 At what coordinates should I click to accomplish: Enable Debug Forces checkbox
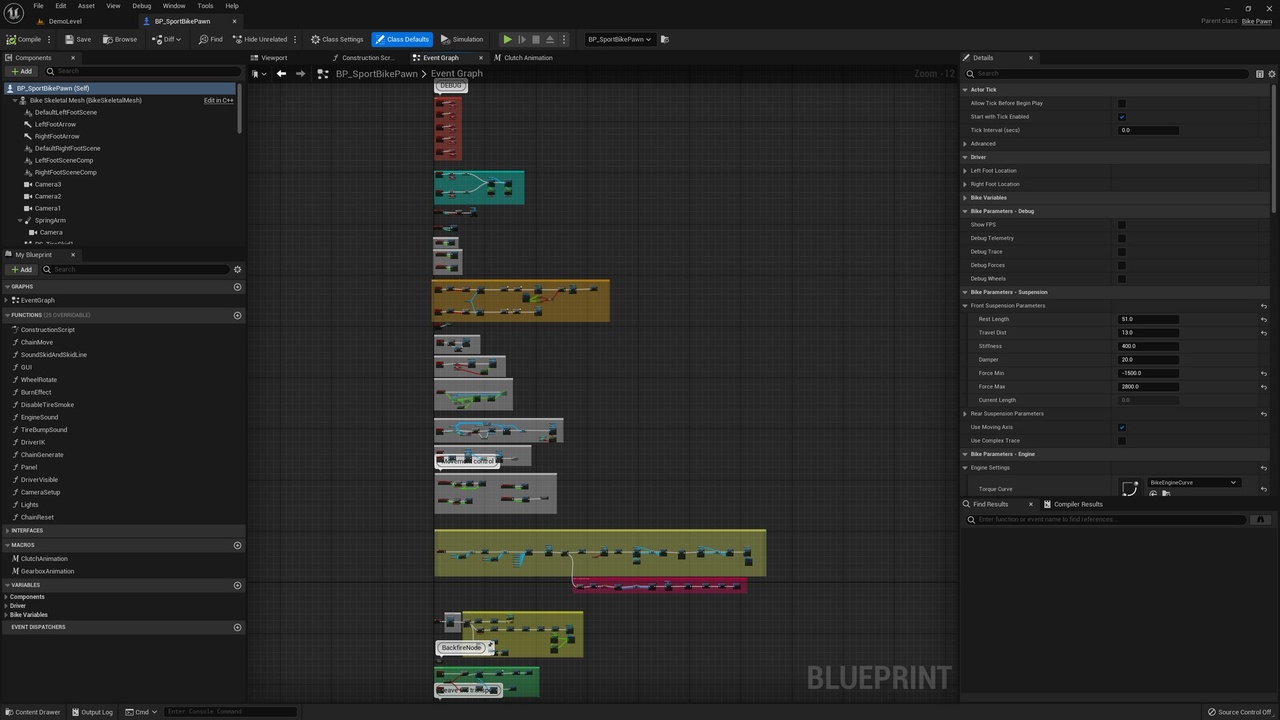tap(1121, 265)
